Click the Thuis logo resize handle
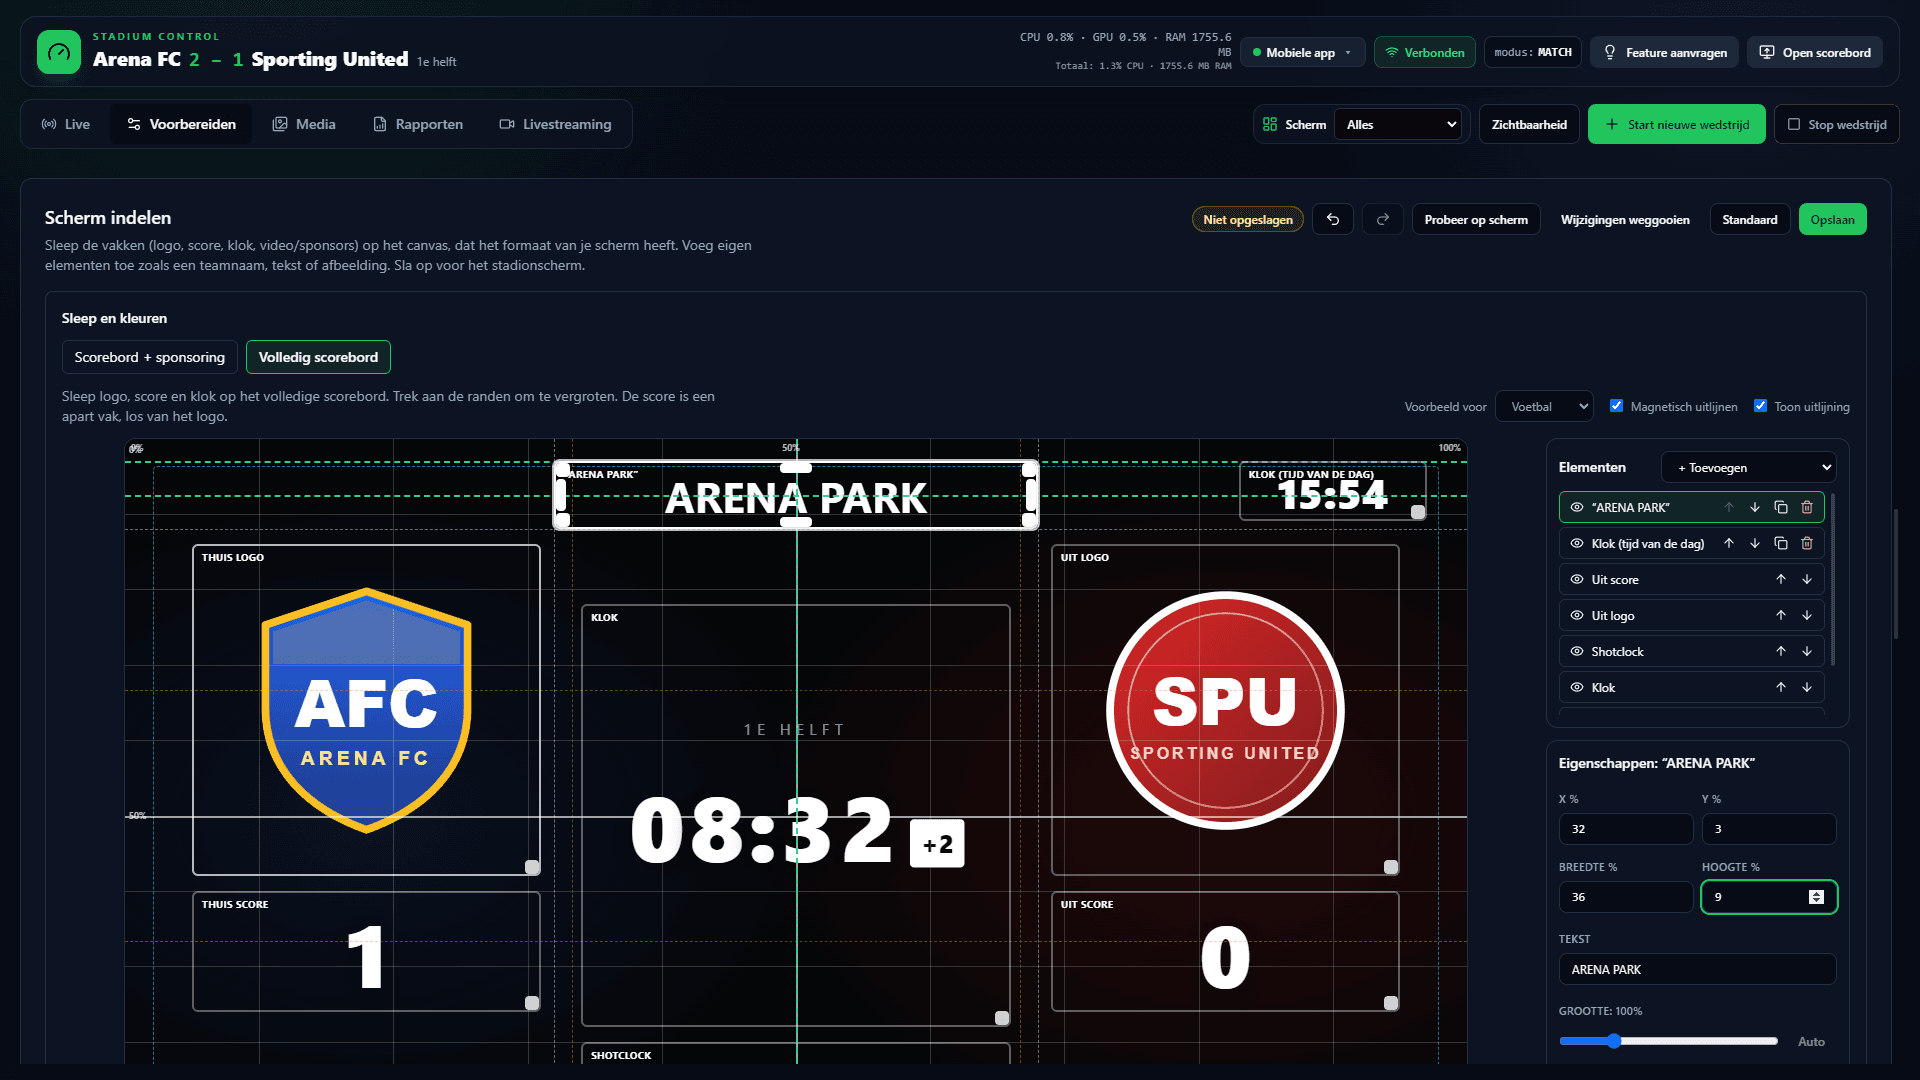The width and height of the screenshot is (1920, 1080). [x=532, y=867]
